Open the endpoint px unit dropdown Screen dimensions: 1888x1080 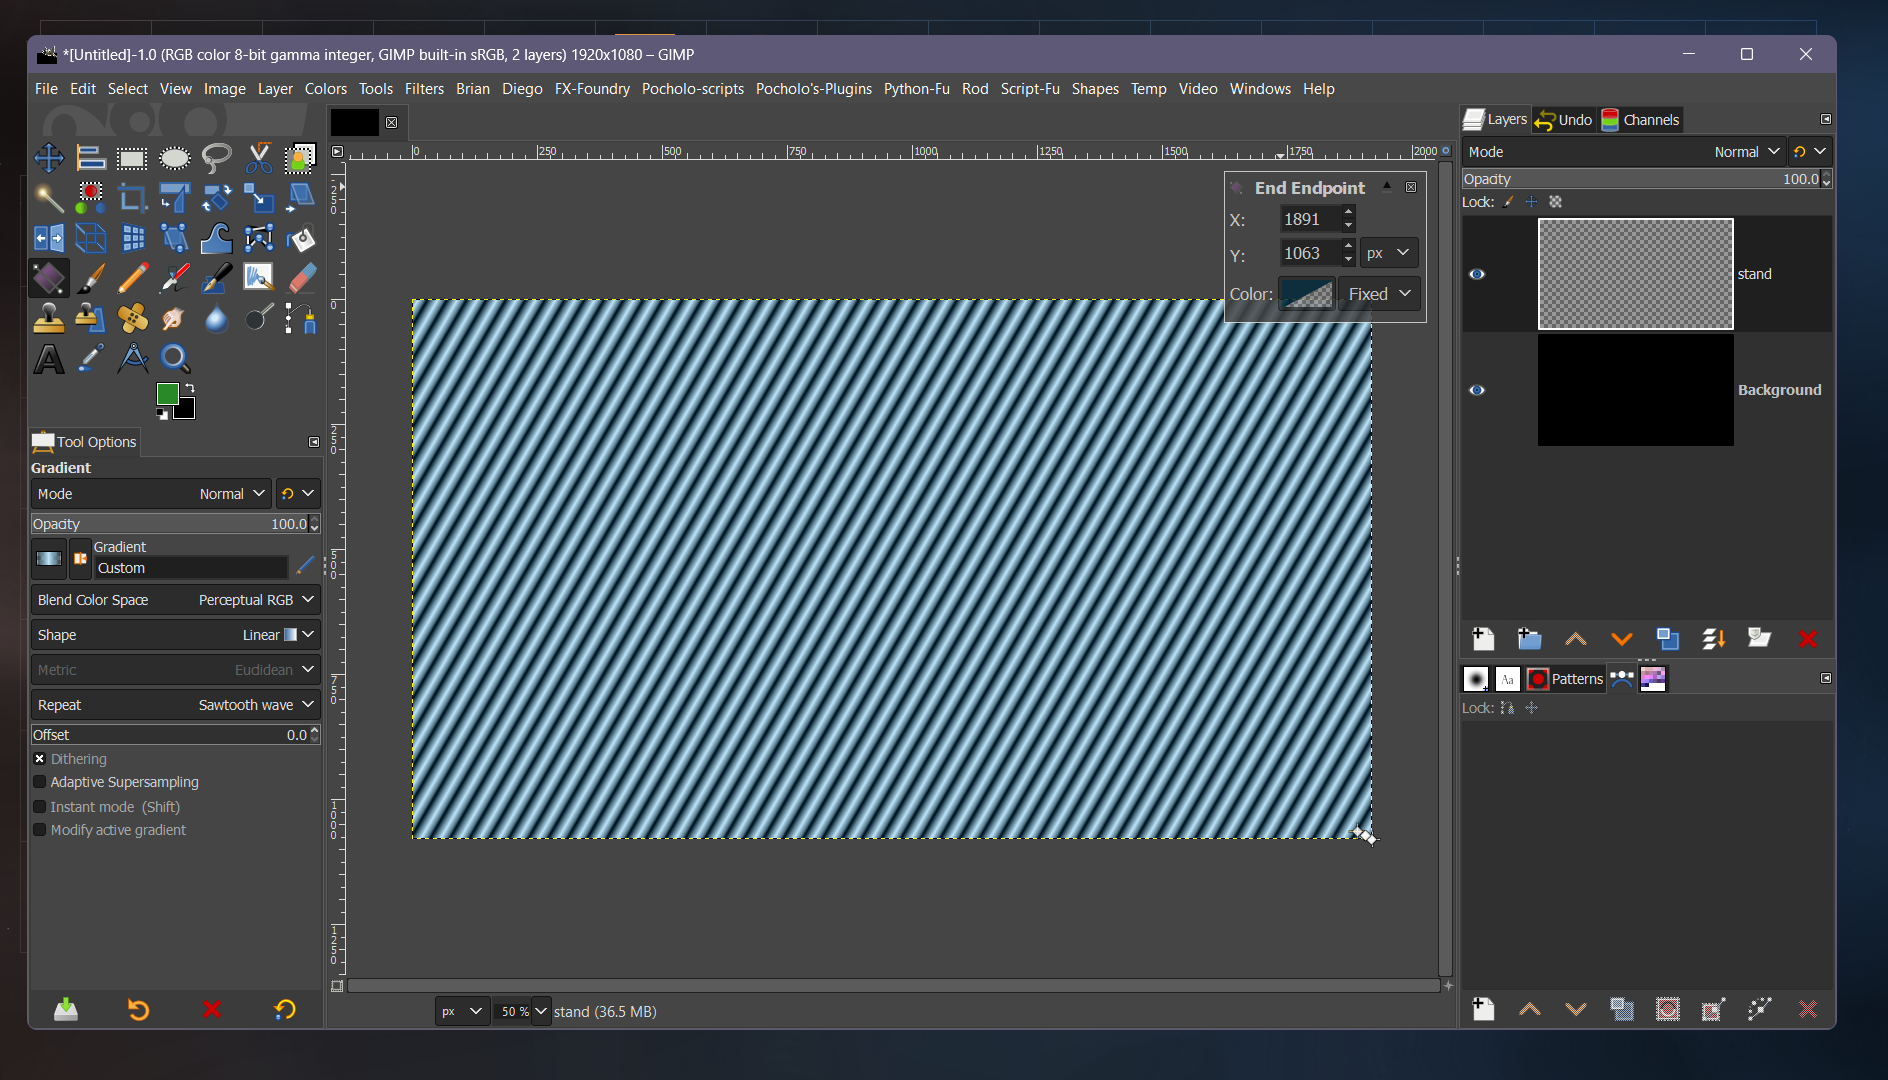pyautogui.click(x=1389, y=253)
